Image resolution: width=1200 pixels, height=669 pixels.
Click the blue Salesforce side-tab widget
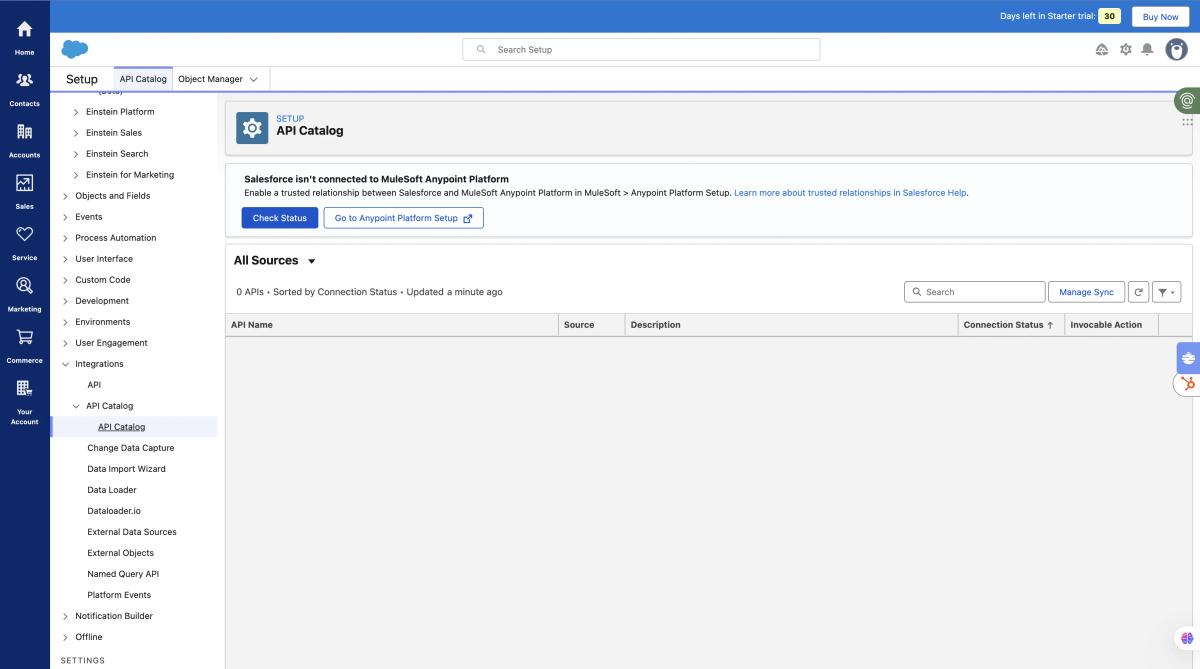point(1188,357)
